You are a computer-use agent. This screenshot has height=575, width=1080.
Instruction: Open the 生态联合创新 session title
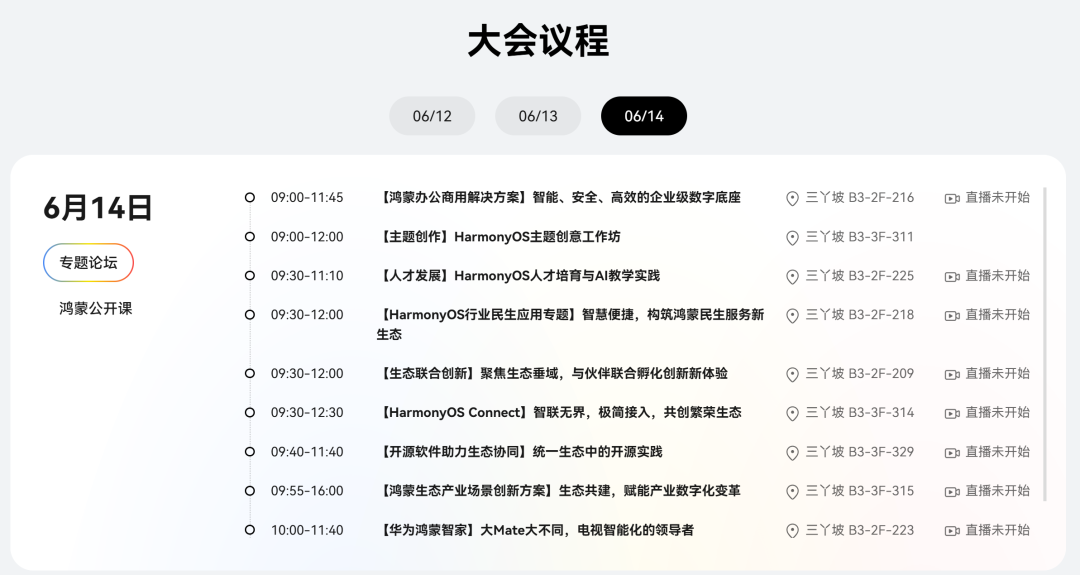click(x=552, y=374)
